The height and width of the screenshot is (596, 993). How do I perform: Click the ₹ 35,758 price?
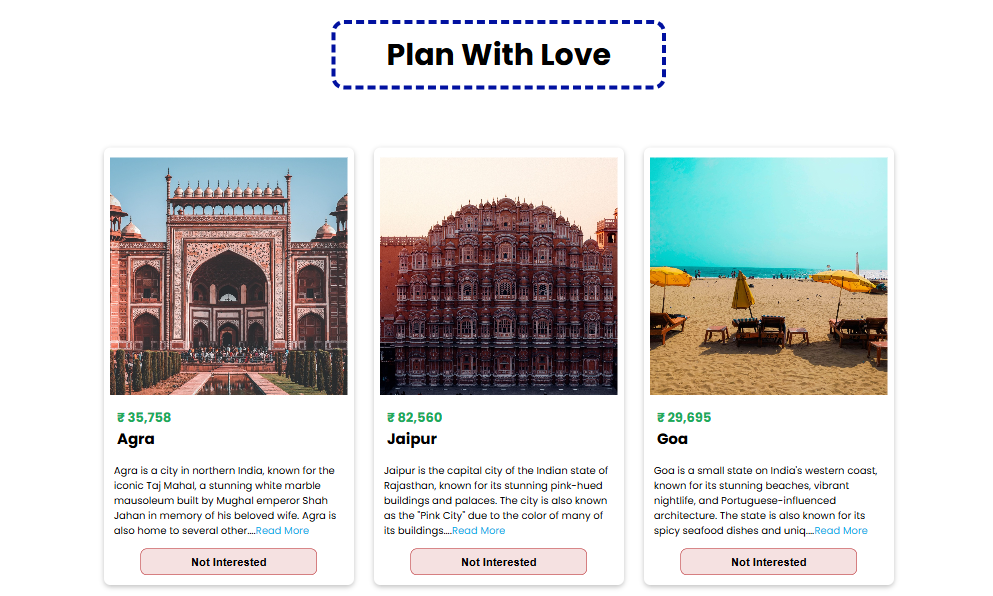pyautogui.click(x=144, y=418)
